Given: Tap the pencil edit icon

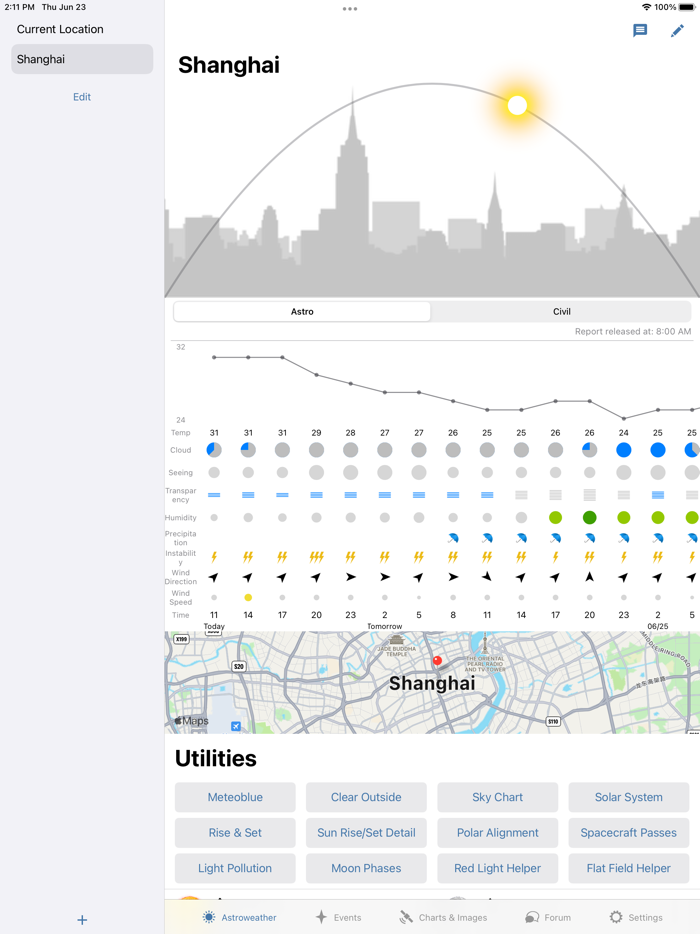Looking at the screenshot, I should pos(677,31).
